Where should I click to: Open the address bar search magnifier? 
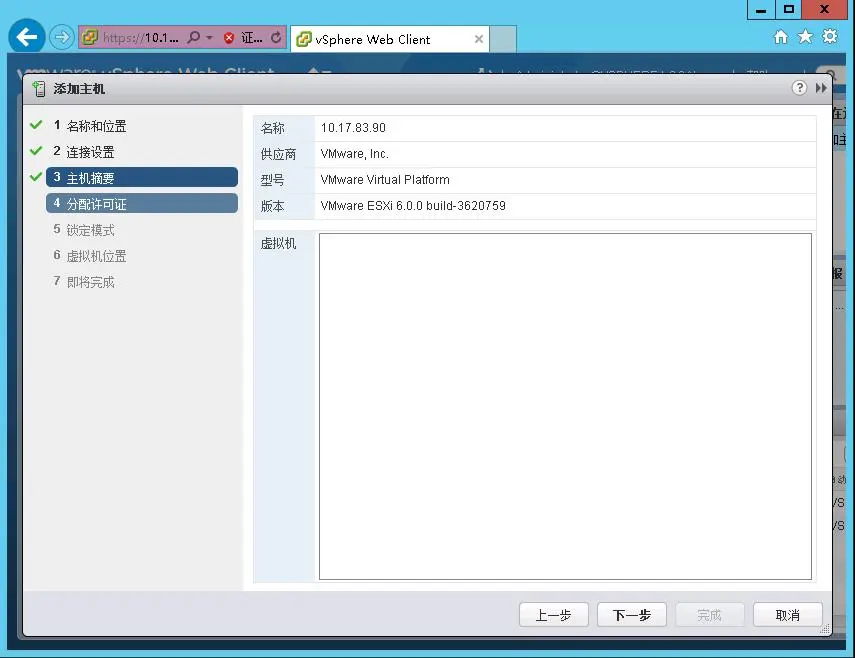pyautogui.click(x=194, y=37)
